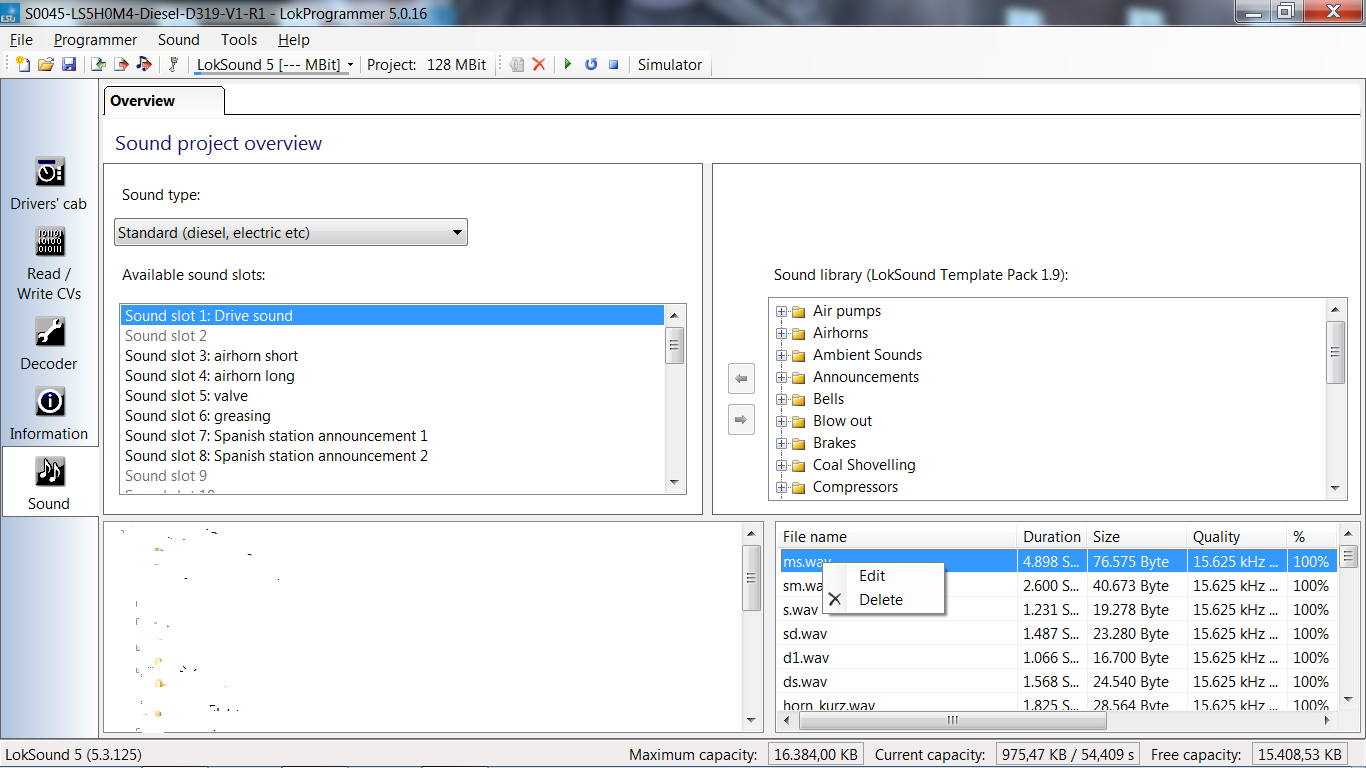Click the grayed document icon in toolbar
Screen dimensions: 1366x768
click(517, 64)
